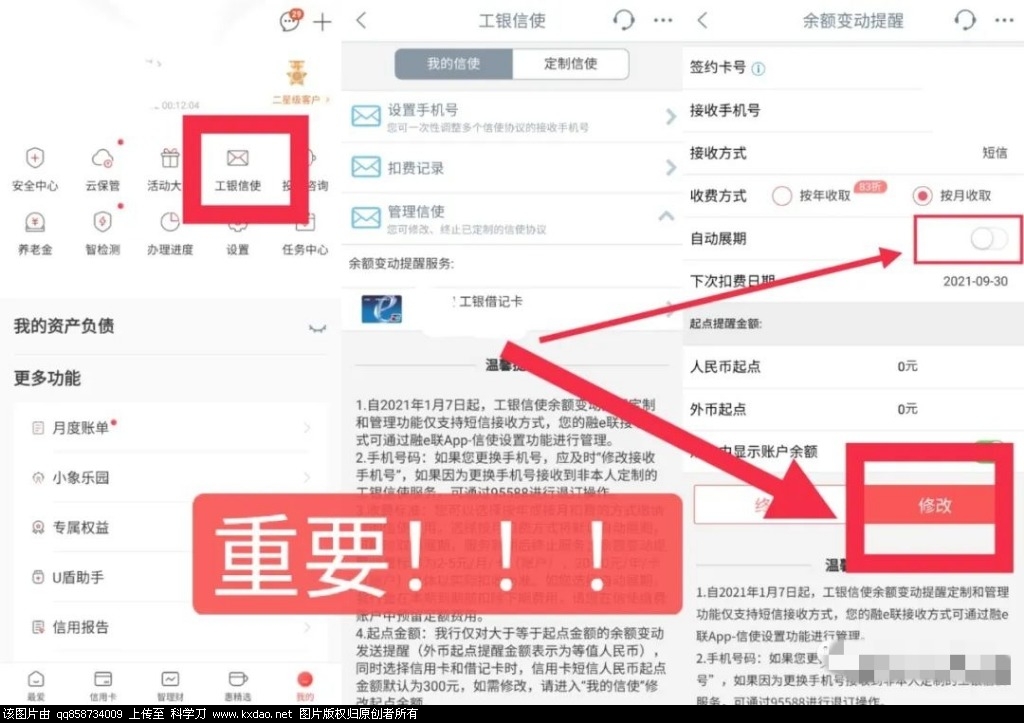Select the 按月收取 monthly charge option

pyautogui.click(x=923, y=195)
